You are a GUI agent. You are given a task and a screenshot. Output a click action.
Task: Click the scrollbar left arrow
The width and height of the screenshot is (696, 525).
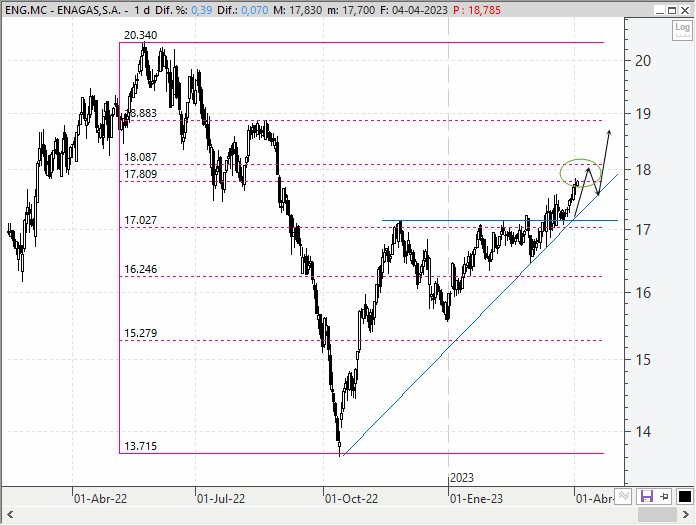(x=10, y=515)
